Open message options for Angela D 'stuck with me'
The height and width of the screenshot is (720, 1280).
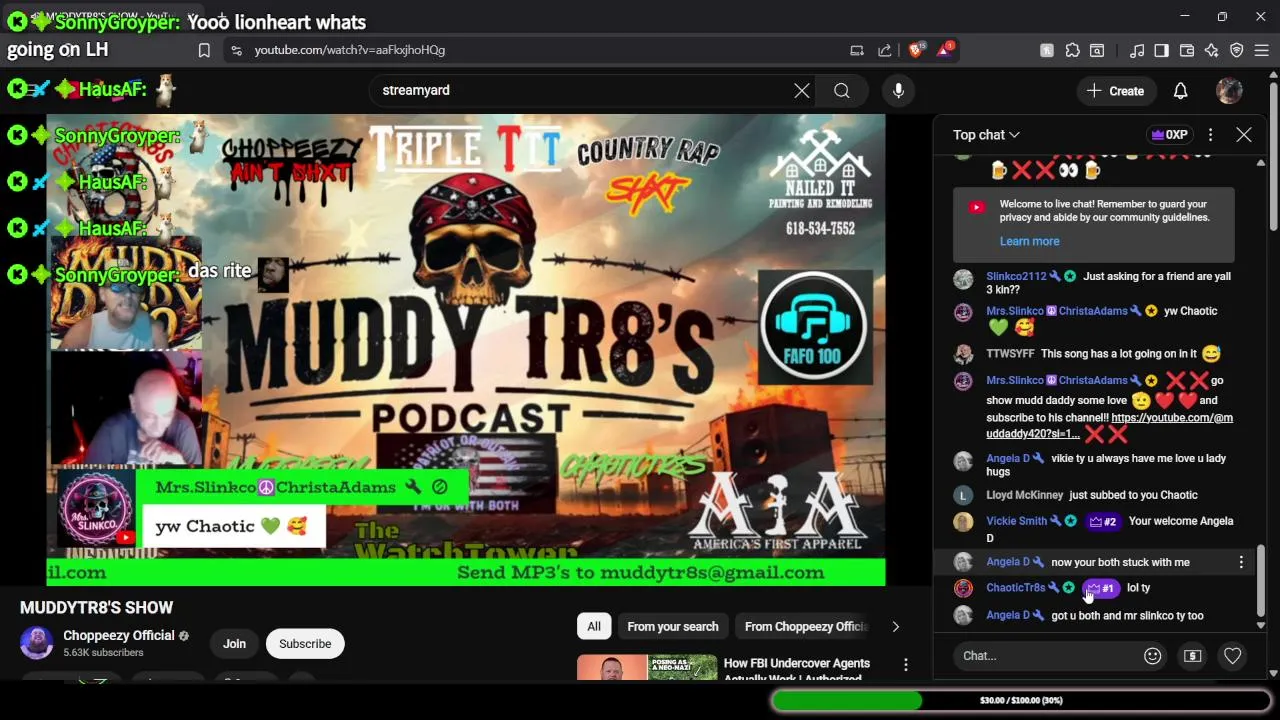[x=1241, y=562]
